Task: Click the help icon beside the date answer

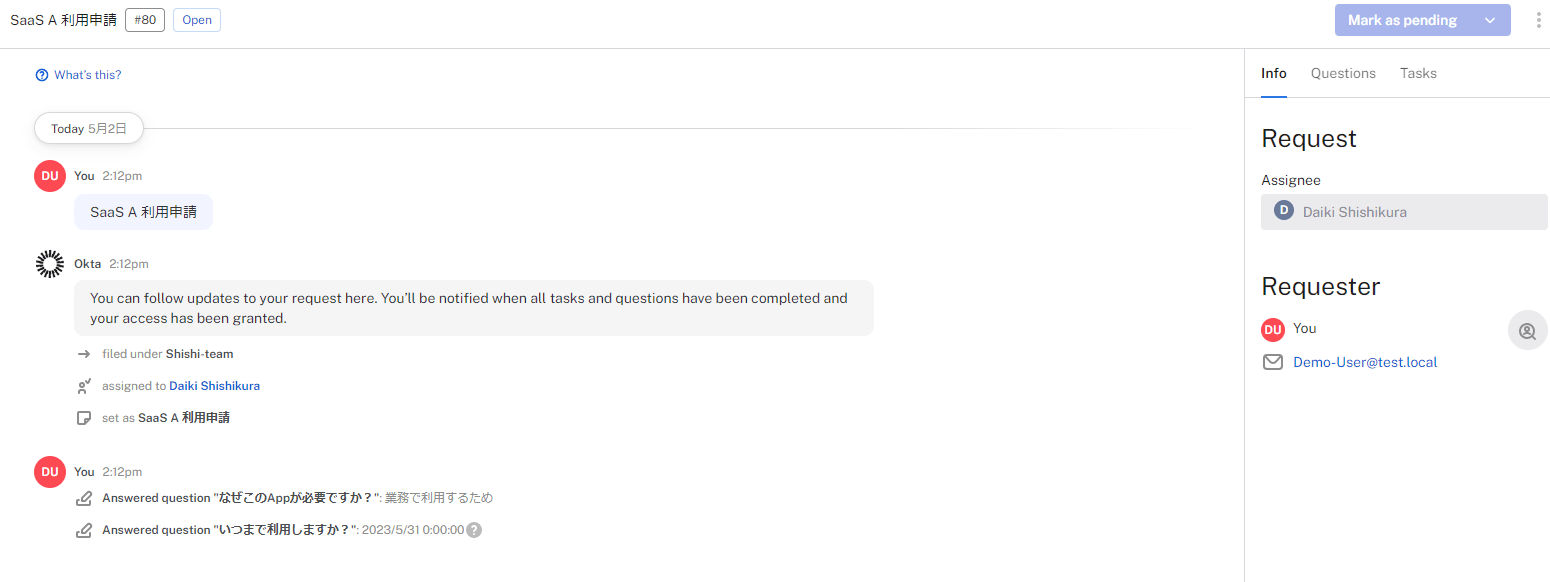Action: (x=474, y=530)
